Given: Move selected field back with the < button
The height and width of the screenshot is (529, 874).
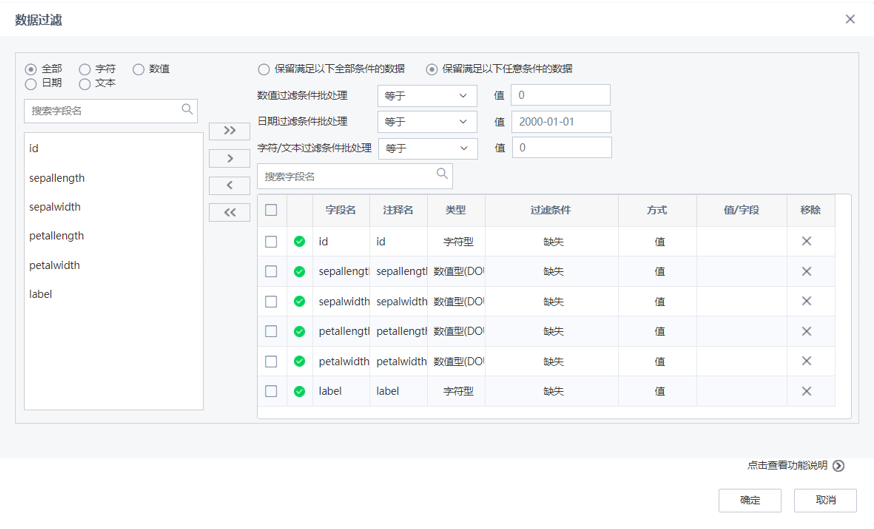Looking at the screenshot, I should pyautogui.click(x=230, y=185).
